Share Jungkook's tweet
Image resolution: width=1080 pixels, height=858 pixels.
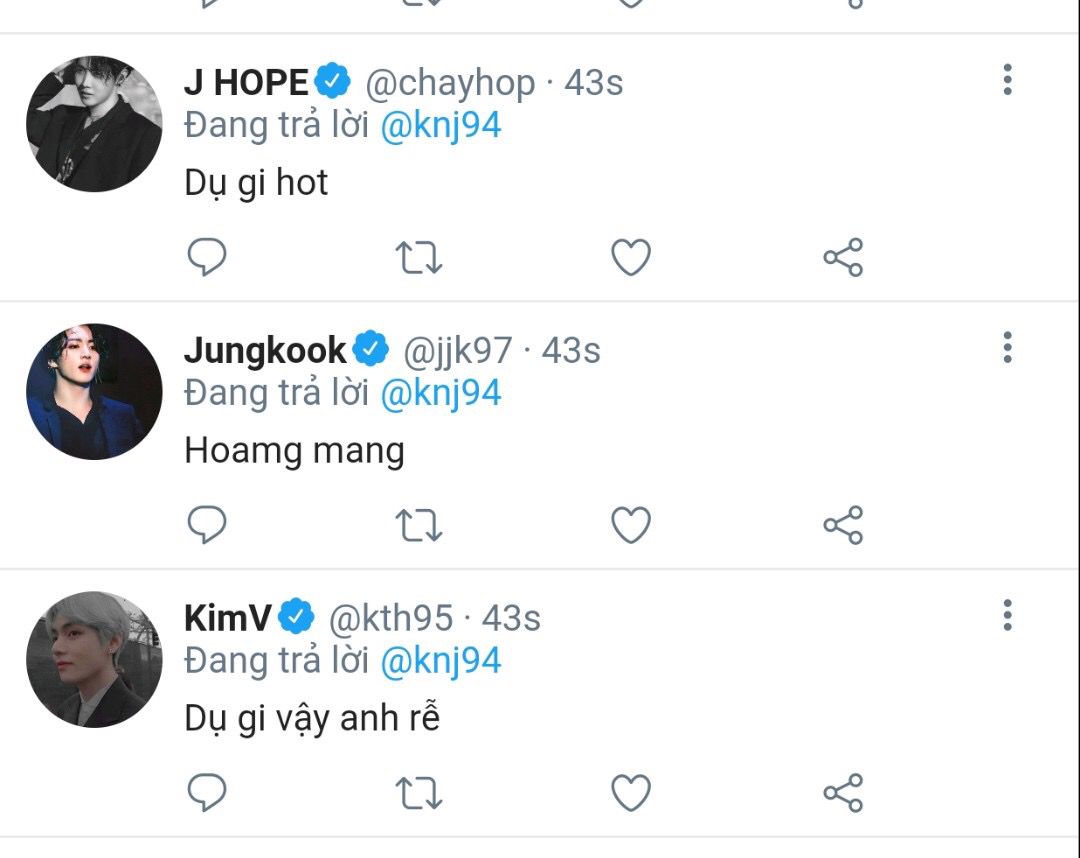(x=843, y=525)
